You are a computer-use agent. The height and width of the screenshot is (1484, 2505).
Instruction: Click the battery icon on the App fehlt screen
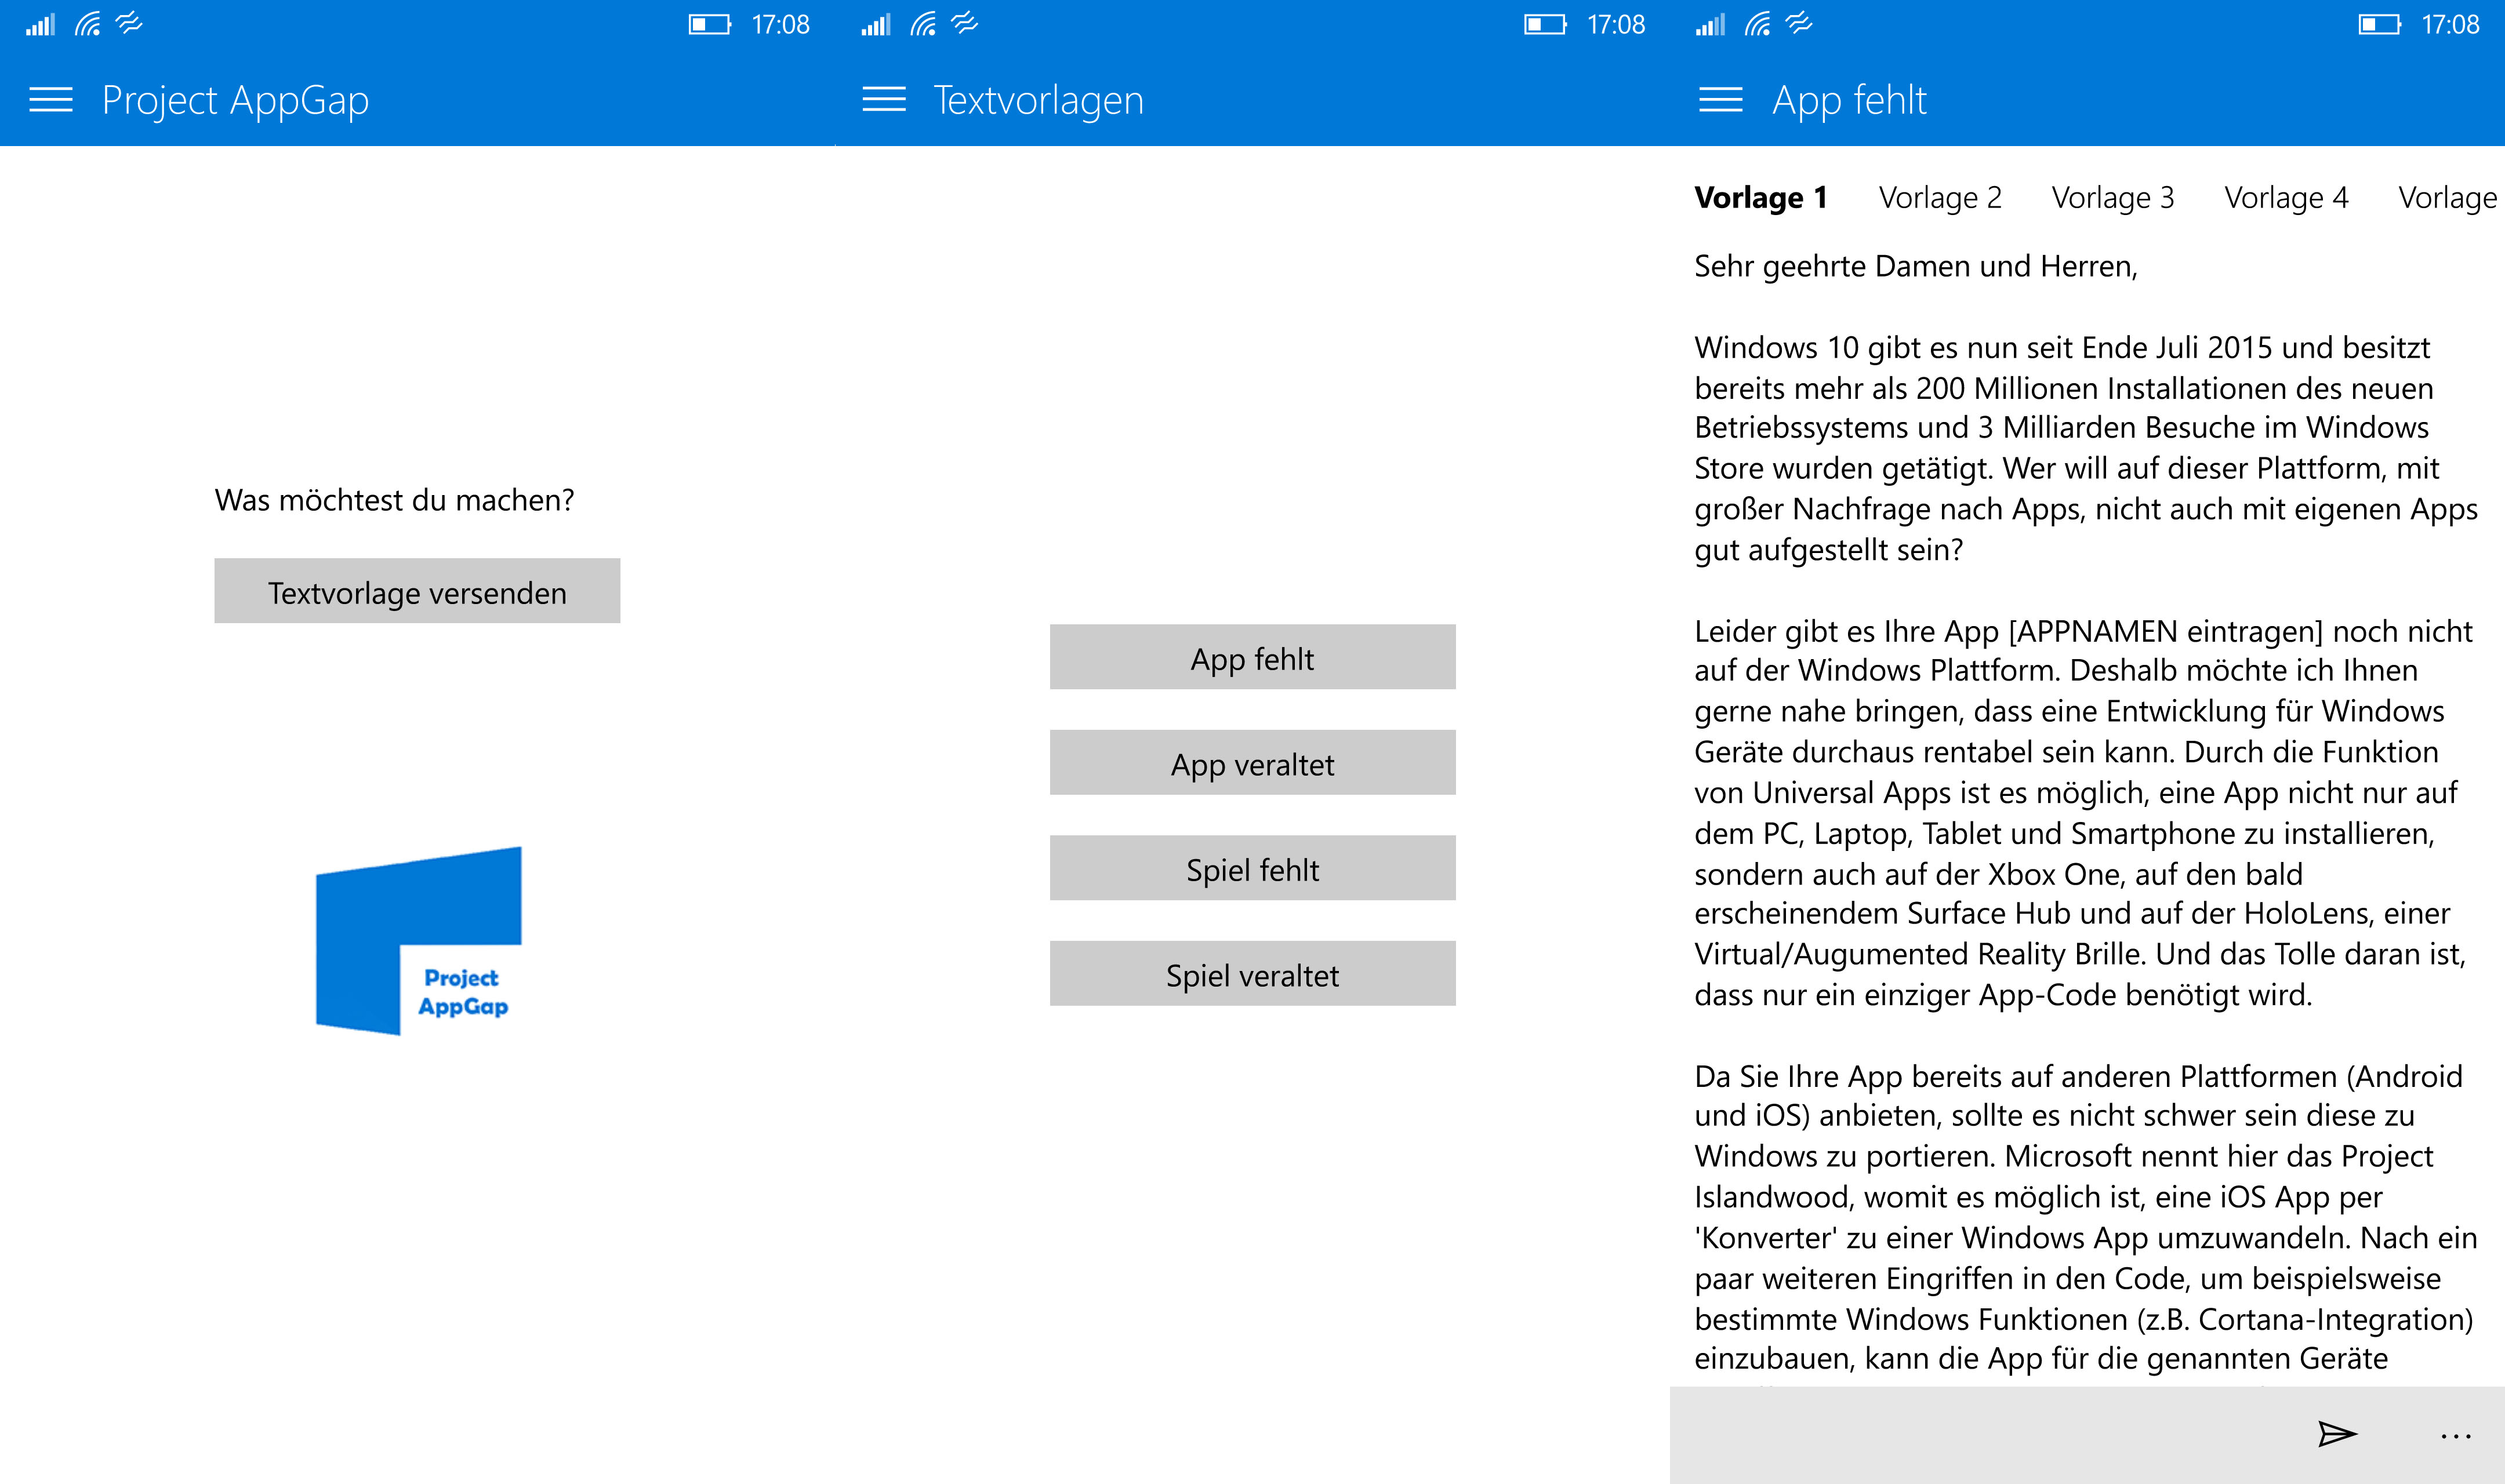point(2379,24)
